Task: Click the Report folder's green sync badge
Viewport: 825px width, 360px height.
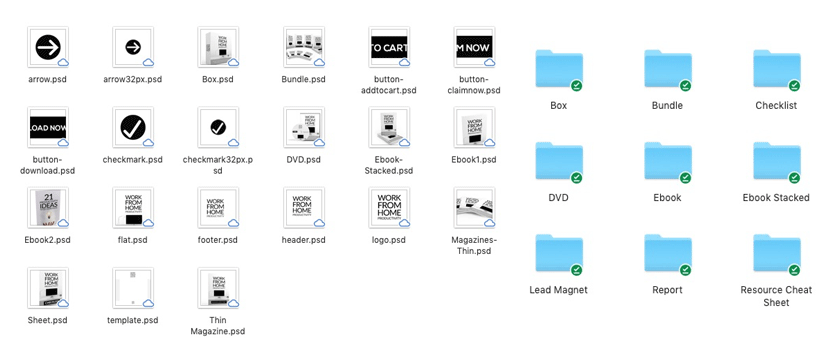Action: click(685, 270)
